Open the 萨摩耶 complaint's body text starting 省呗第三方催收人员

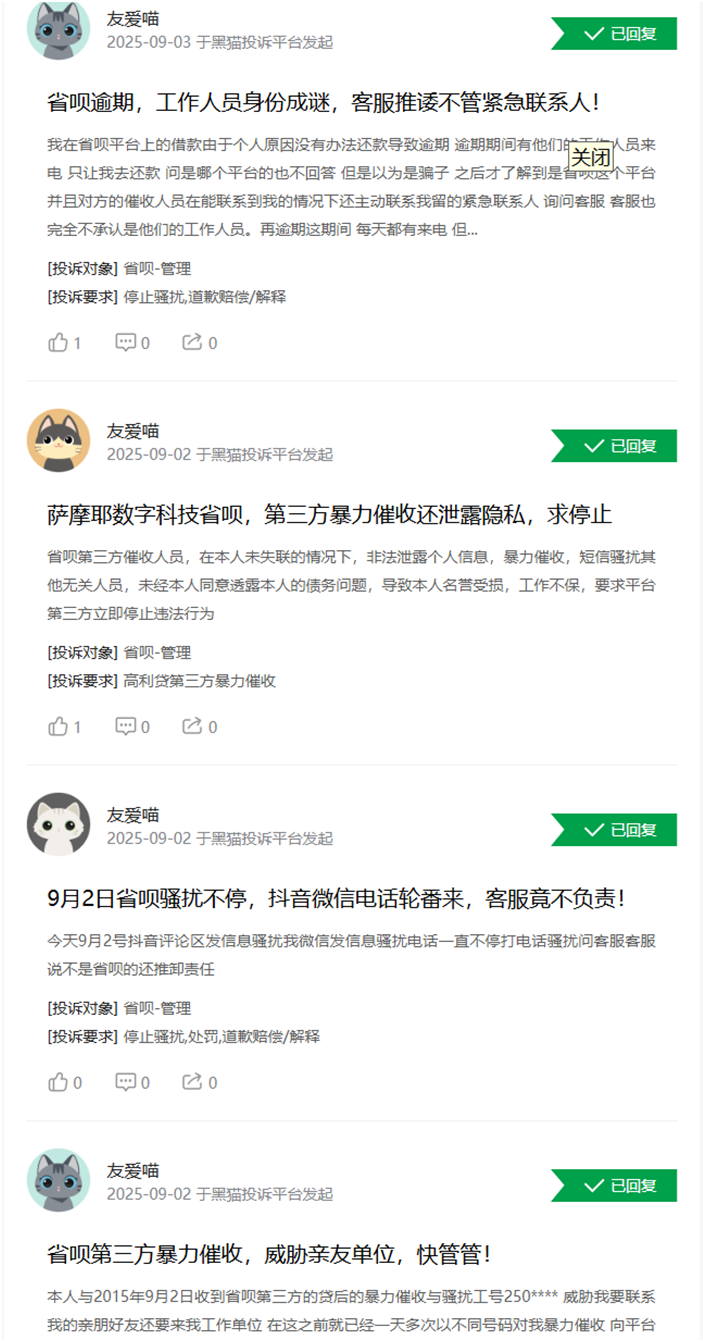[x=352, y=585]
